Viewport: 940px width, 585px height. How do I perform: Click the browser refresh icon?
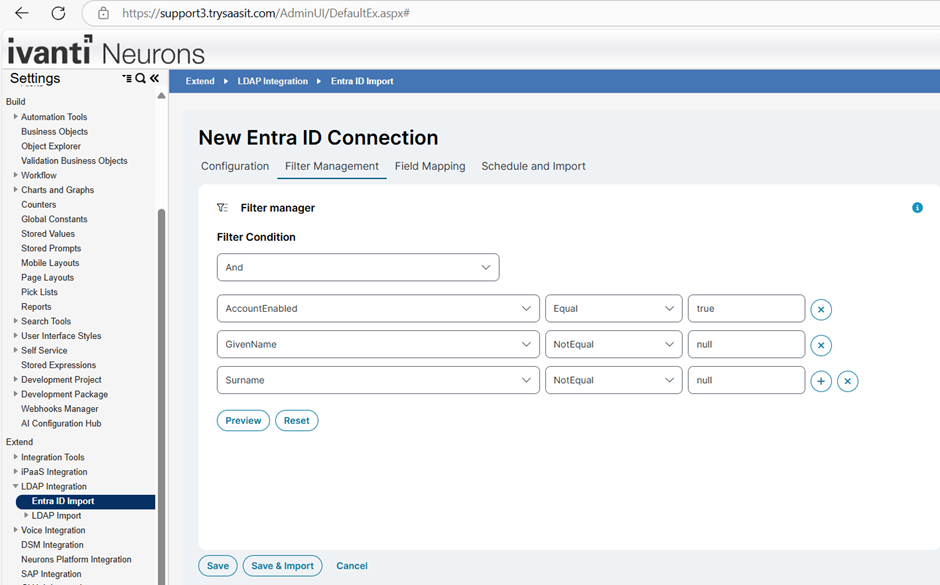(58, 14)
